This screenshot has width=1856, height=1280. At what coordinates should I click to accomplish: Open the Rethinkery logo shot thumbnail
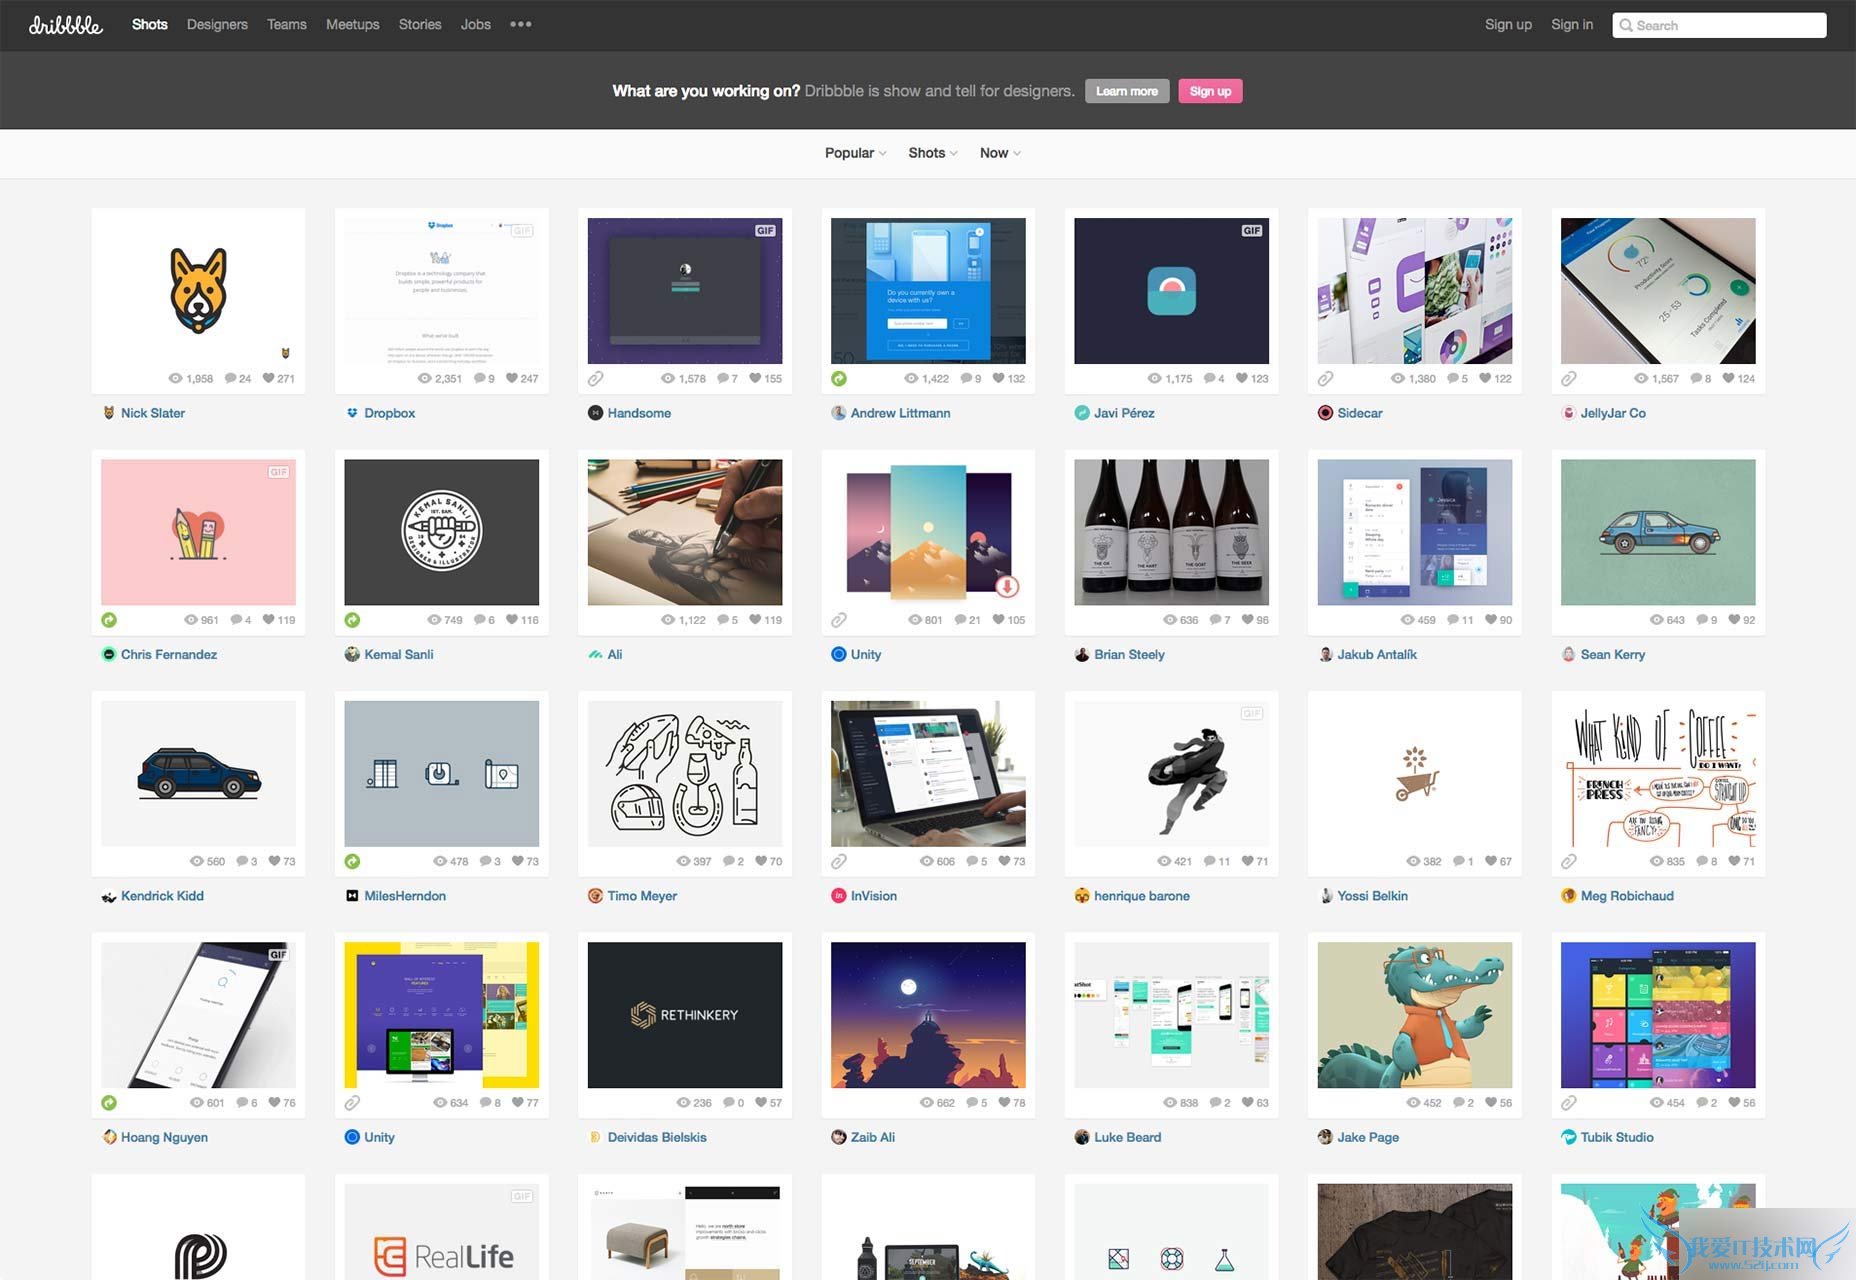(685, 1015)
